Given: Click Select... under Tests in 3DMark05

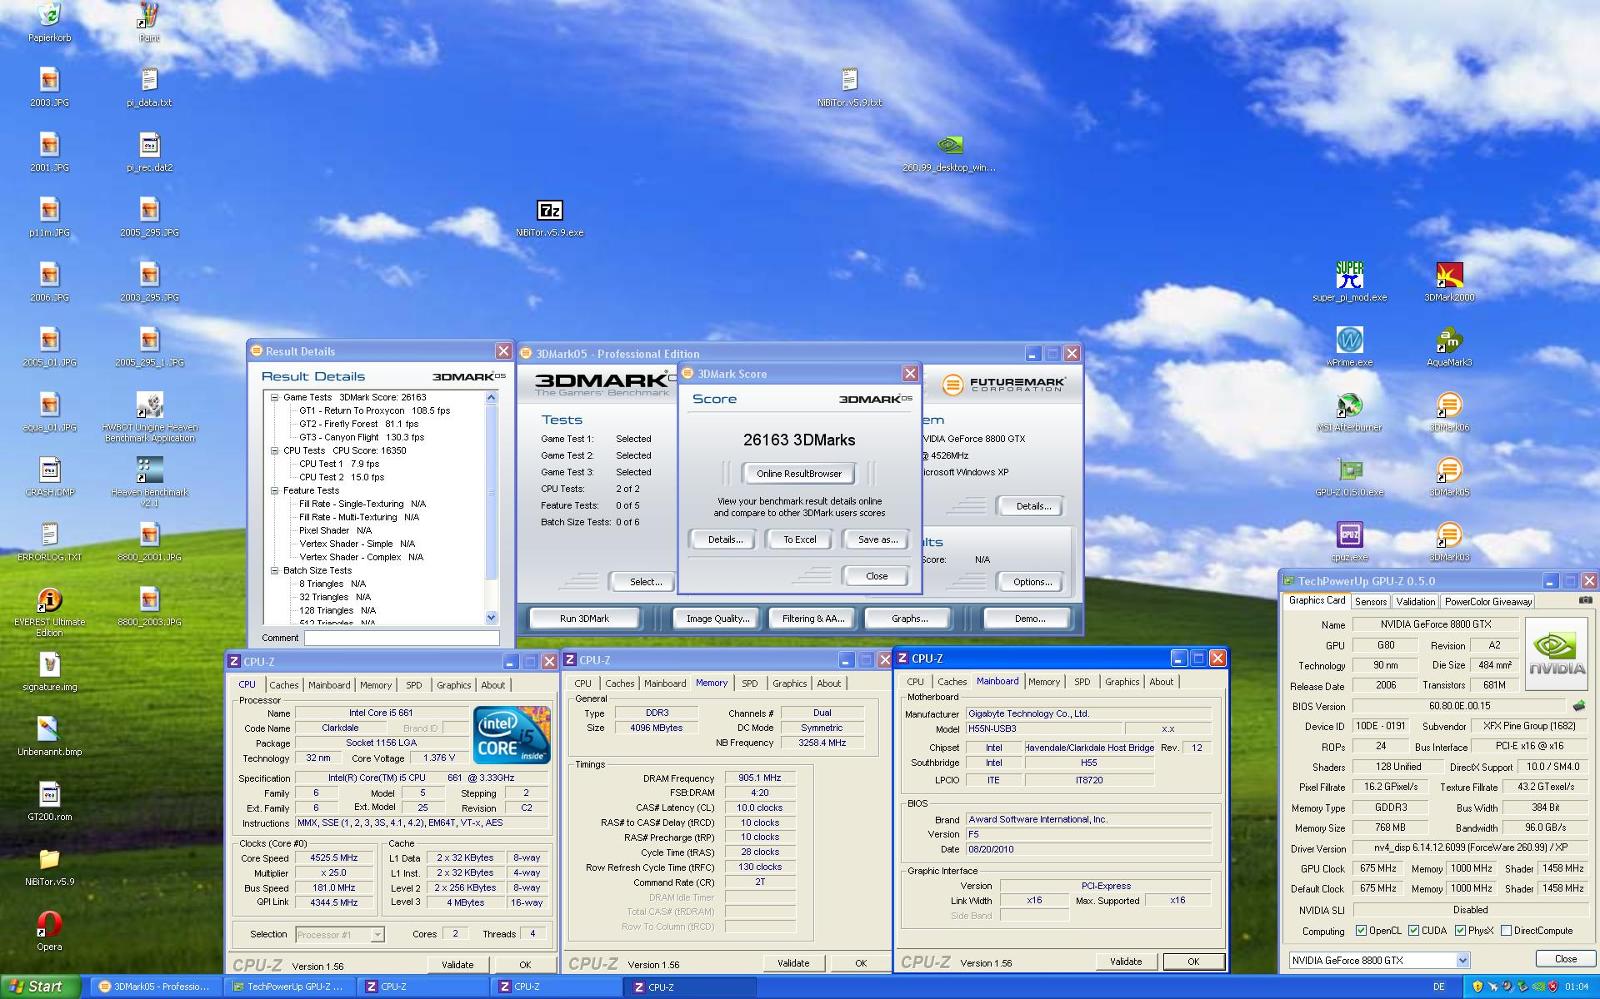Looking at the screenshot, I should (646, 582).
